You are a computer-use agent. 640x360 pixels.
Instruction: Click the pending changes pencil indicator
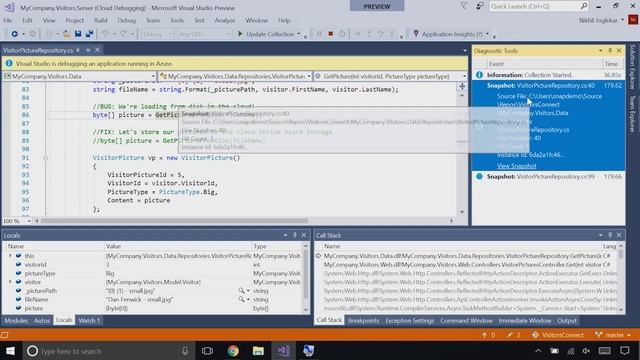coord(513,335)
